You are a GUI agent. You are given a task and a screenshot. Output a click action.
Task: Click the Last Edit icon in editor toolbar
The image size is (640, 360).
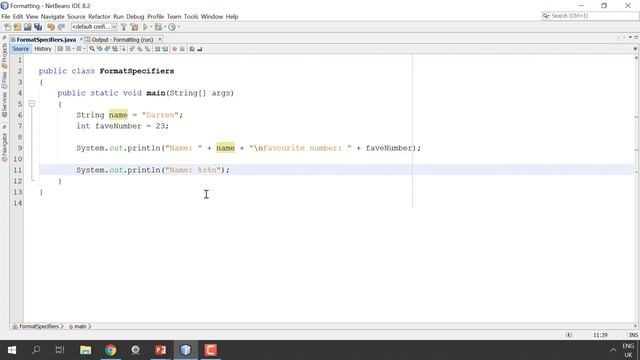tap(60, 49)
